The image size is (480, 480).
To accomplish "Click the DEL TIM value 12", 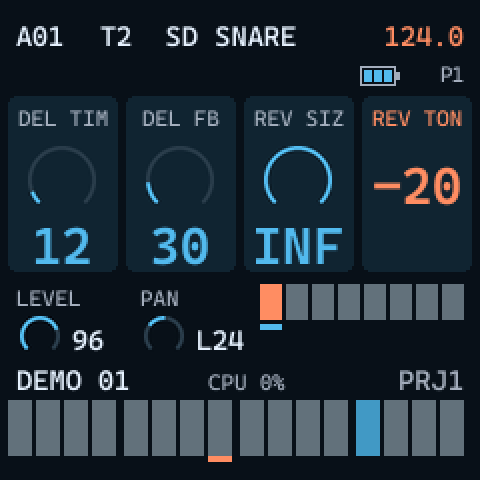I will point(62,246).
